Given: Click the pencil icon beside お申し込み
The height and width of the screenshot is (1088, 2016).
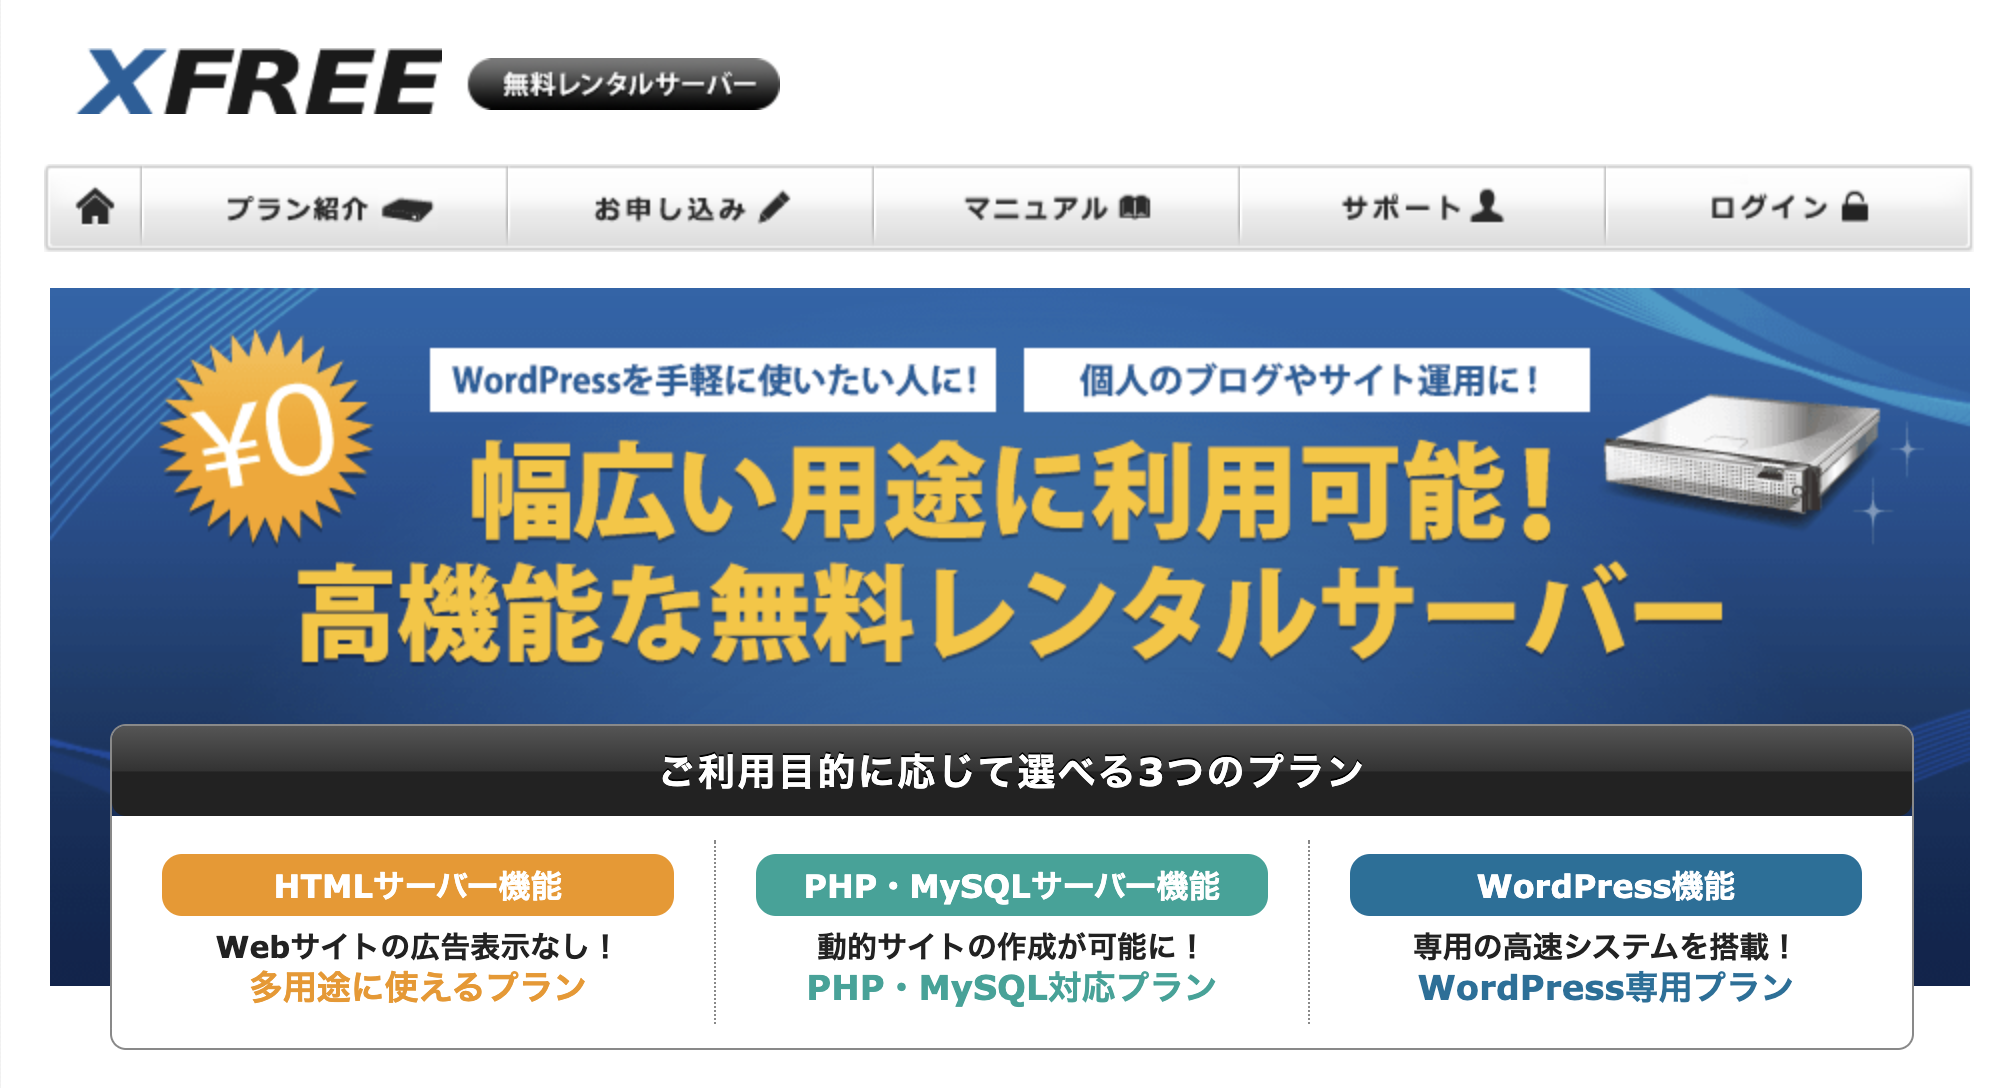Looking at the screenshot, I should click(x=774, y=207).
